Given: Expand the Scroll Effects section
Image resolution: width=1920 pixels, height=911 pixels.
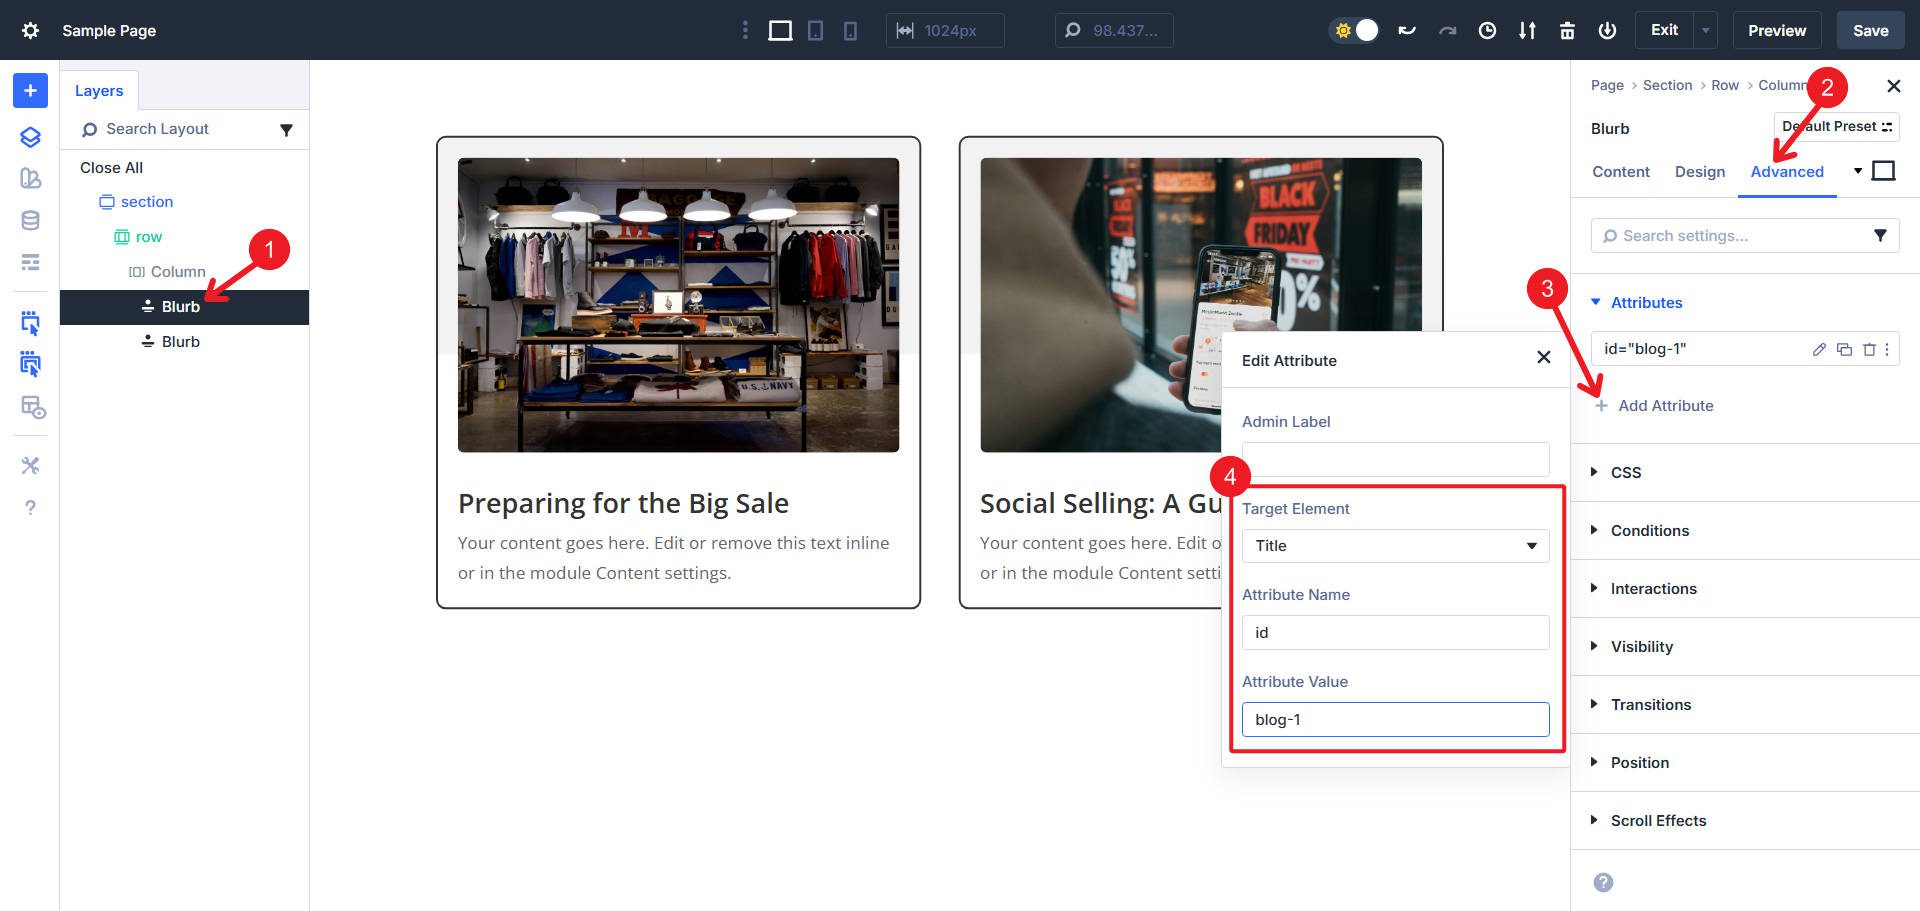Looking at the screenshot, I should (x=1657, y=820).
